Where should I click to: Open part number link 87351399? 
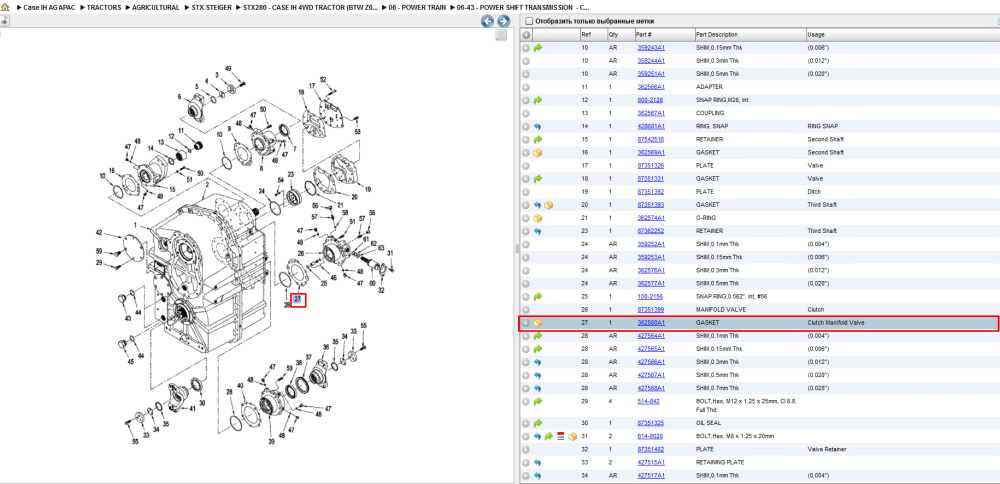click(651, 310)
